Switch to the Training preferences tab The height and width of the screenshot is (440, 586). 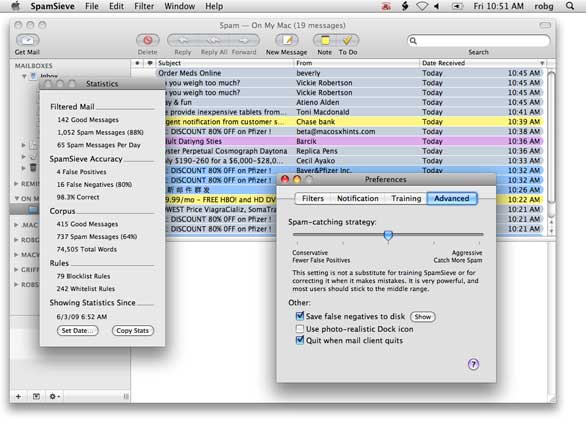(406, 199)
